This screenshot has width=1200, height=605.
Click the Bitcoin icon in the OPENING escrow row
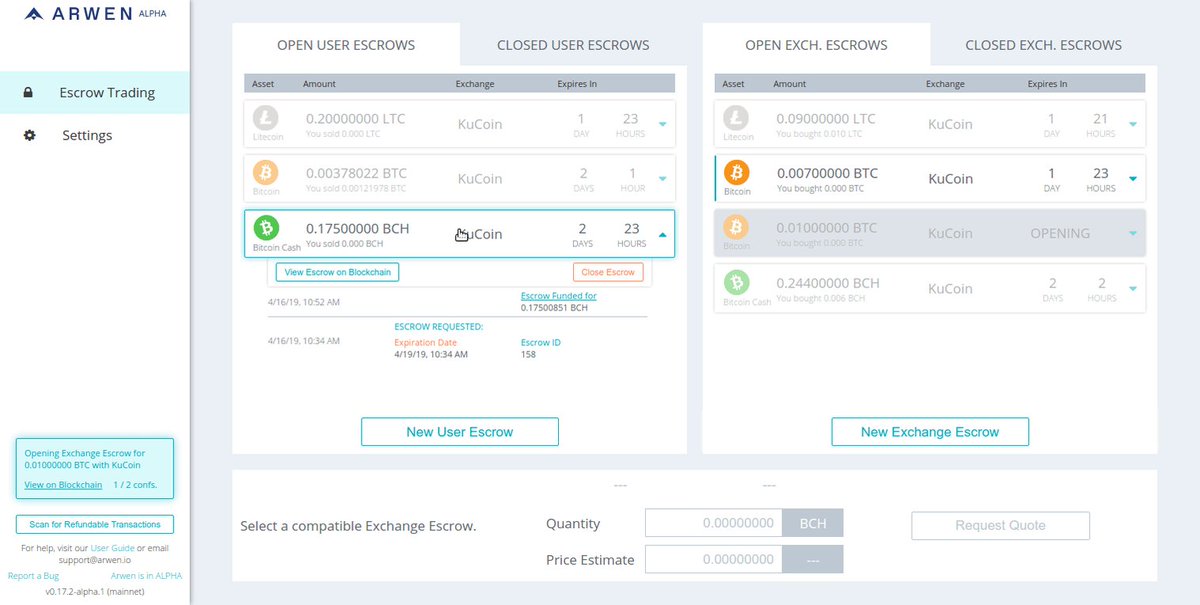737,228
